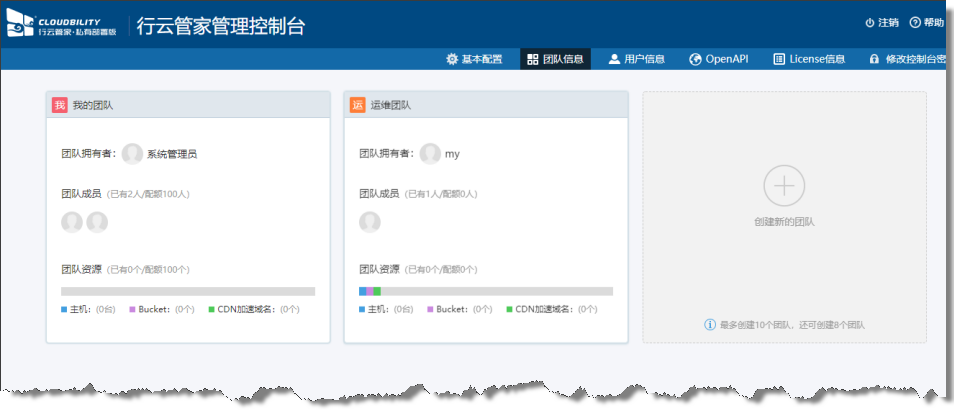Click 系统管理员 owner avatar
Screen dimensions: 954x410
click(x=132, y=154)
